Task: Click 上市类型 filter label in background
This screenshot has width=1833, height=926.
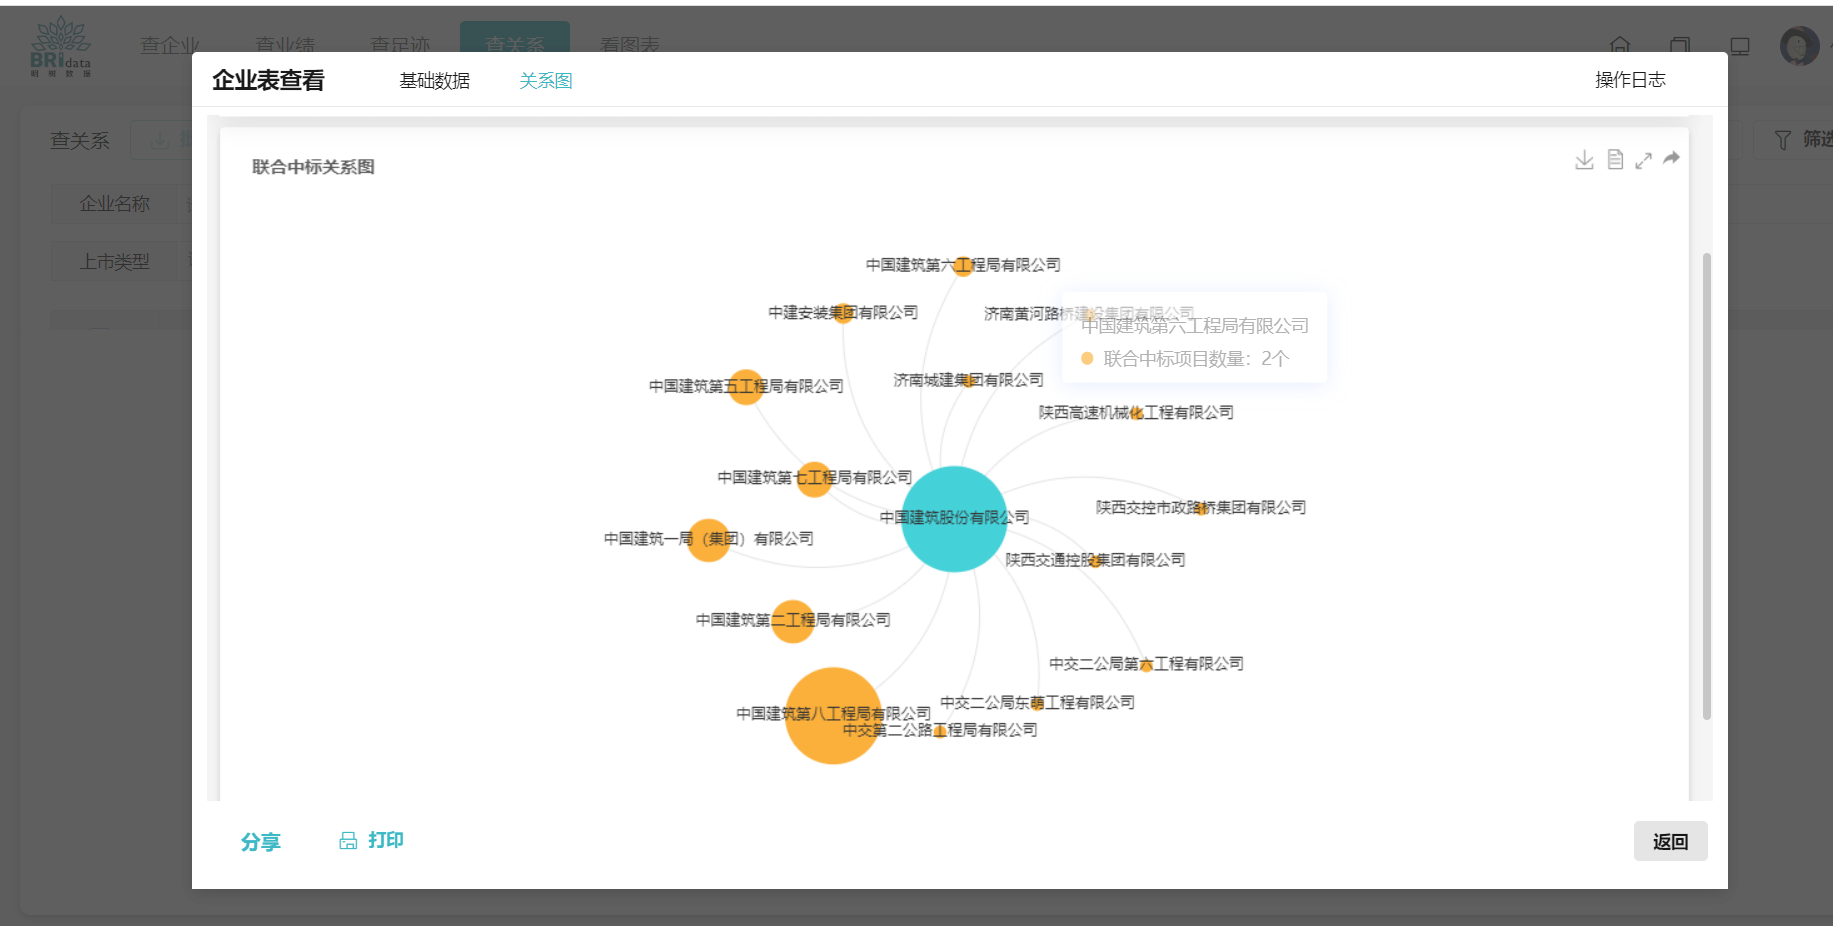Action: pyautogui.click(x=115, y=262)
